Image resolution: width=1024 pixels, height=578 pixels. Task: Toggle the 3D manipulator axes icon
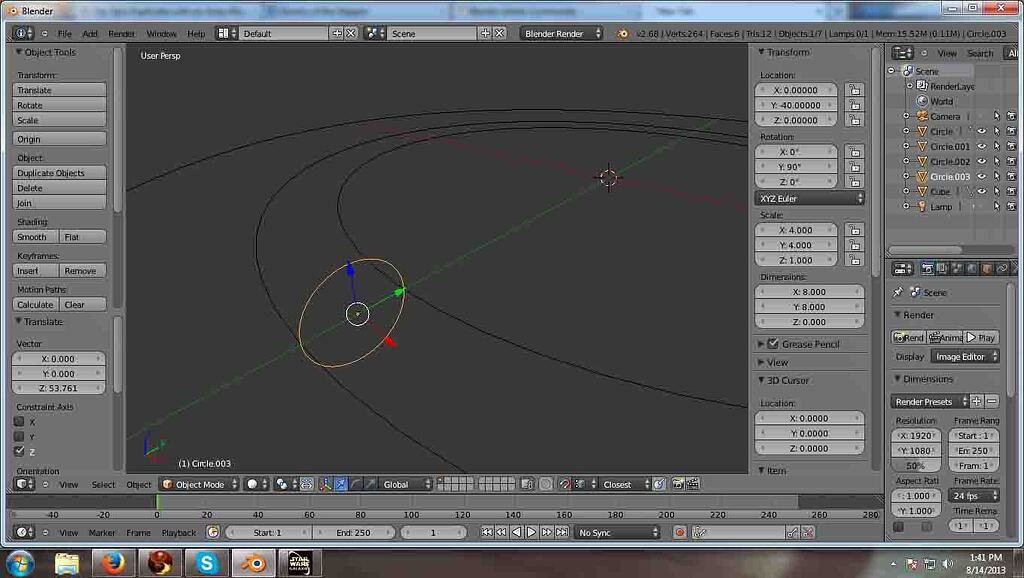pos(325,484)
